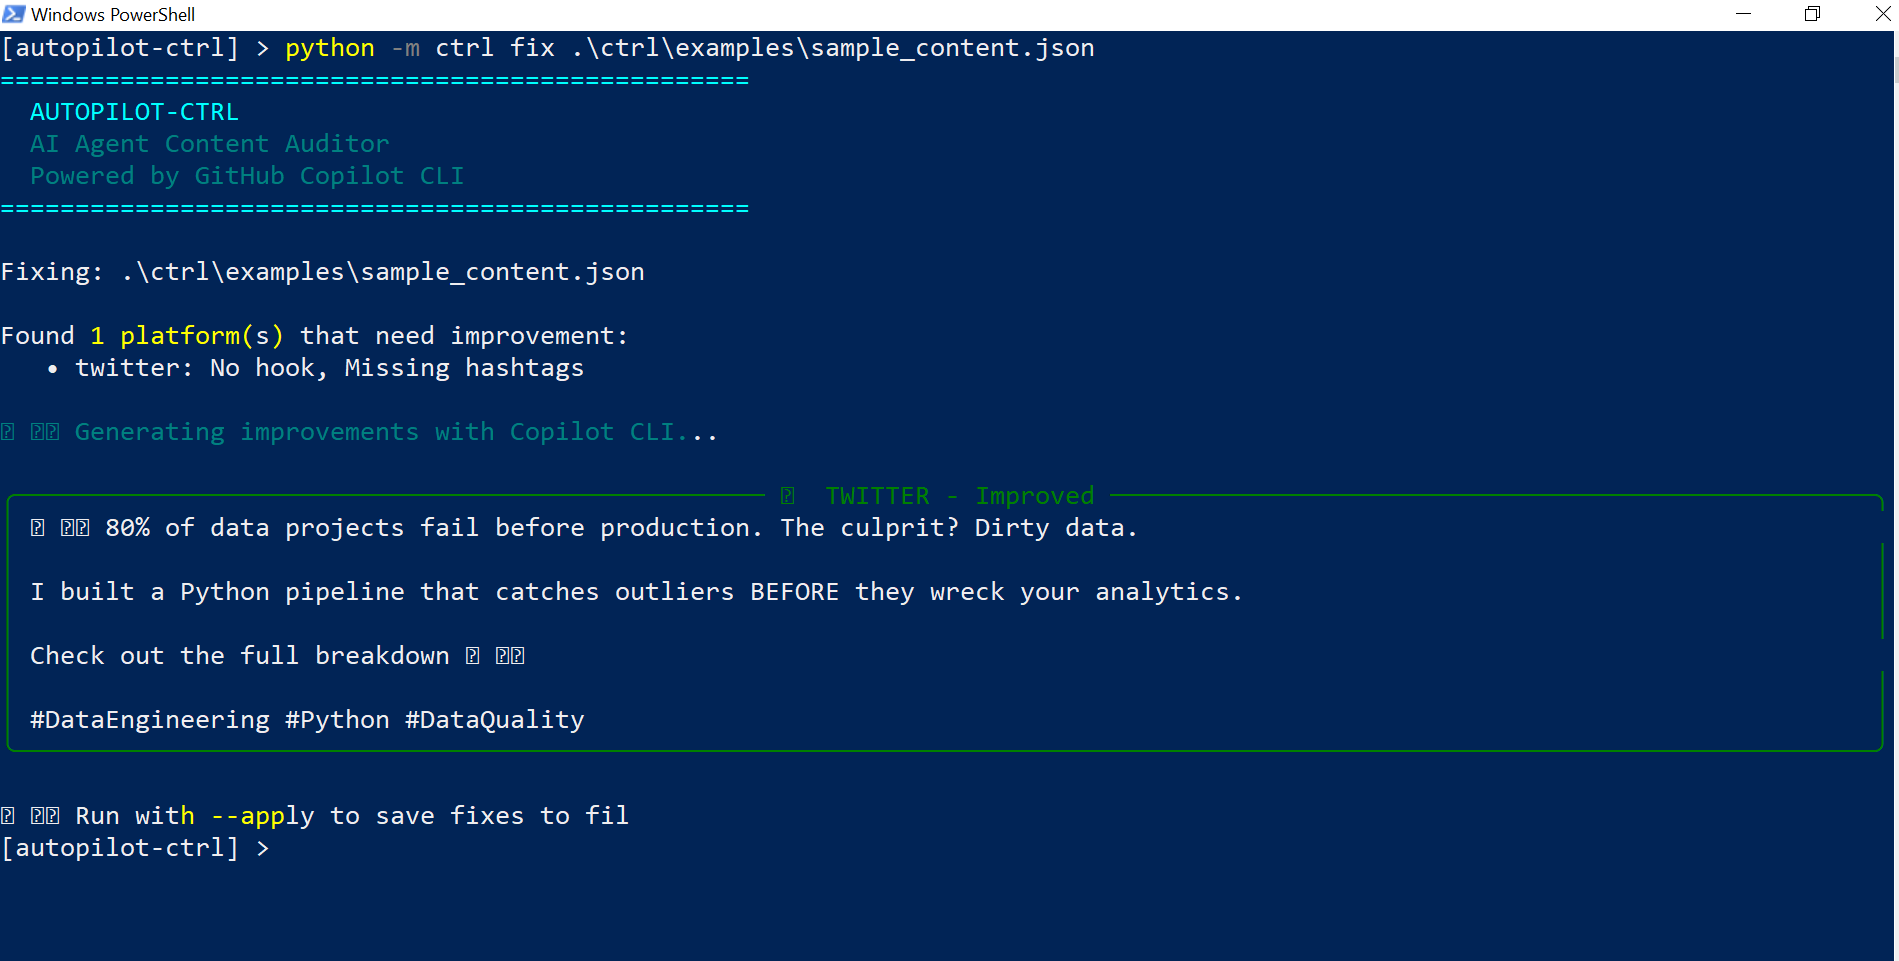Click the "#Python" hashtag
1899x961 pixels.
coord(337,720)
